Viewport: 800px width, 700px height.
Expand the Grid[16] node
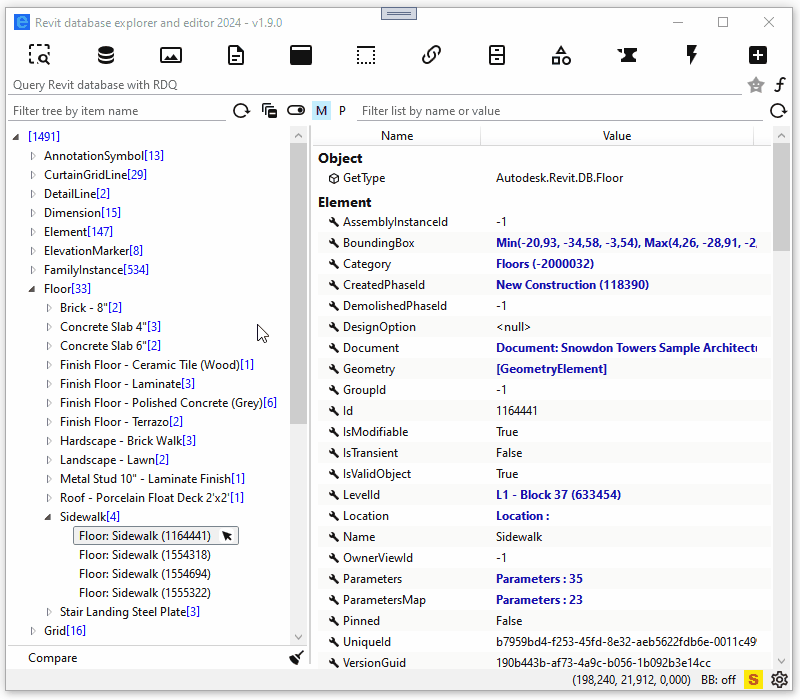click(x=33, y=631)
